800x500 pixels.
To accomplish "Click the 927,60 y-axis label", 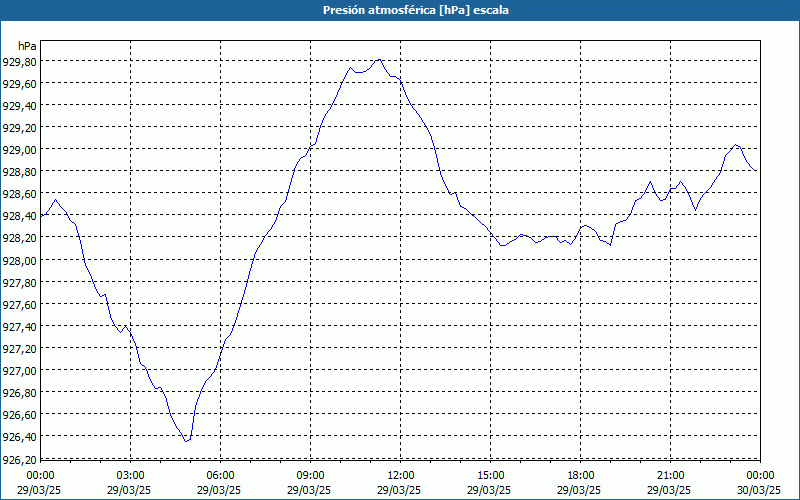I will [x=19, y=304].
